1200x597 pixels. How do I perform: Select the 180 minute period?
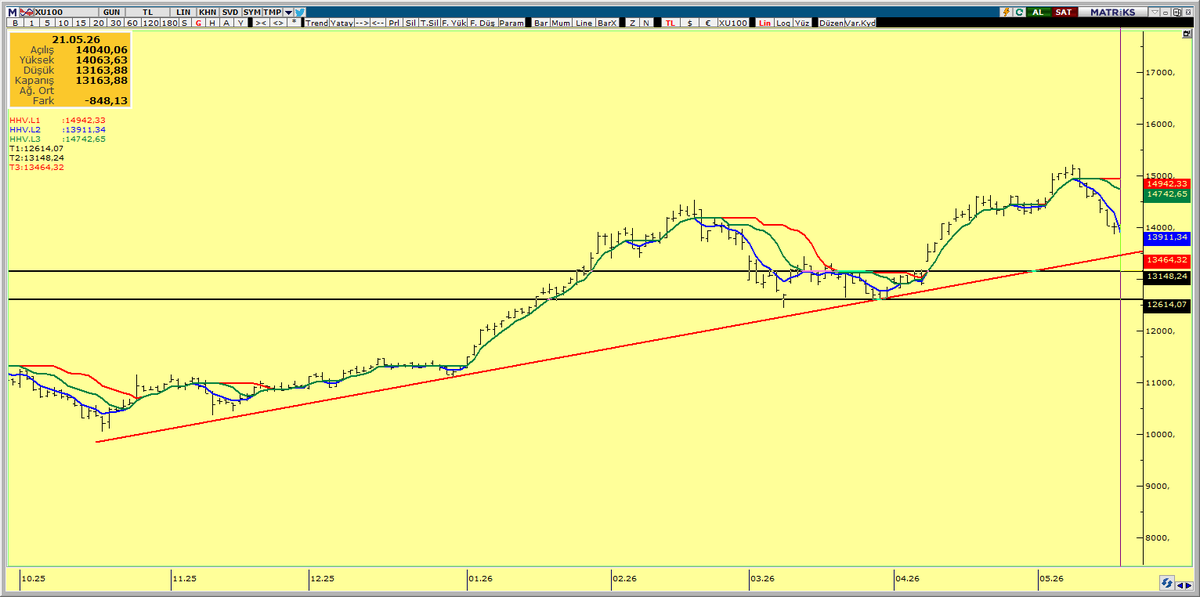coord(169,23)
